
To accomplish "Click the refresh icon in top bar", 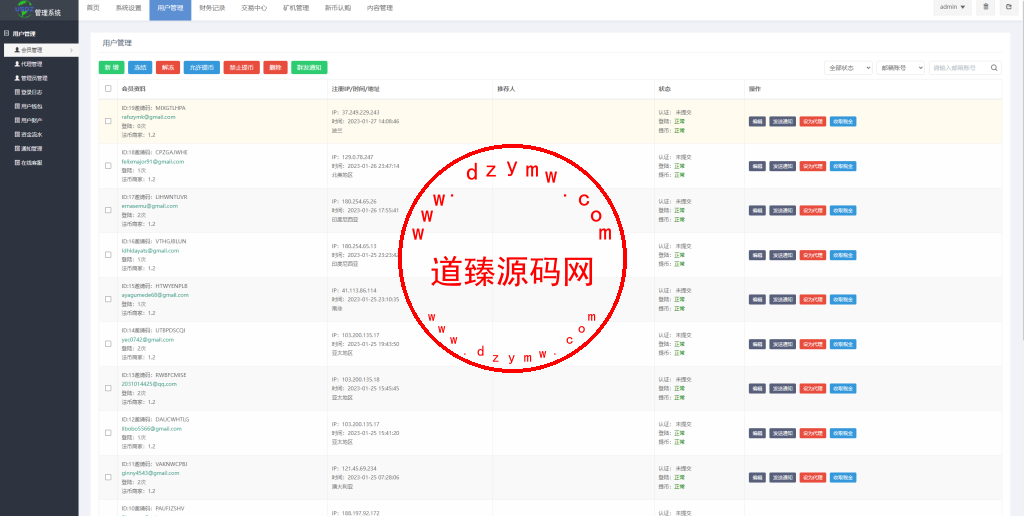I will [1009, 7].
